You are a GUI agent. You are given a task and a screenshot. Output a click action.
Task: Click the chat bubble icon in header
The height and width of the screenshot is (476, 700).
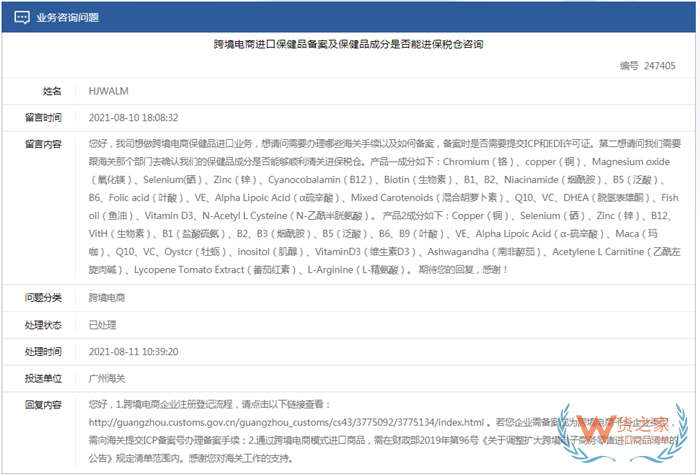click(21, 17)
